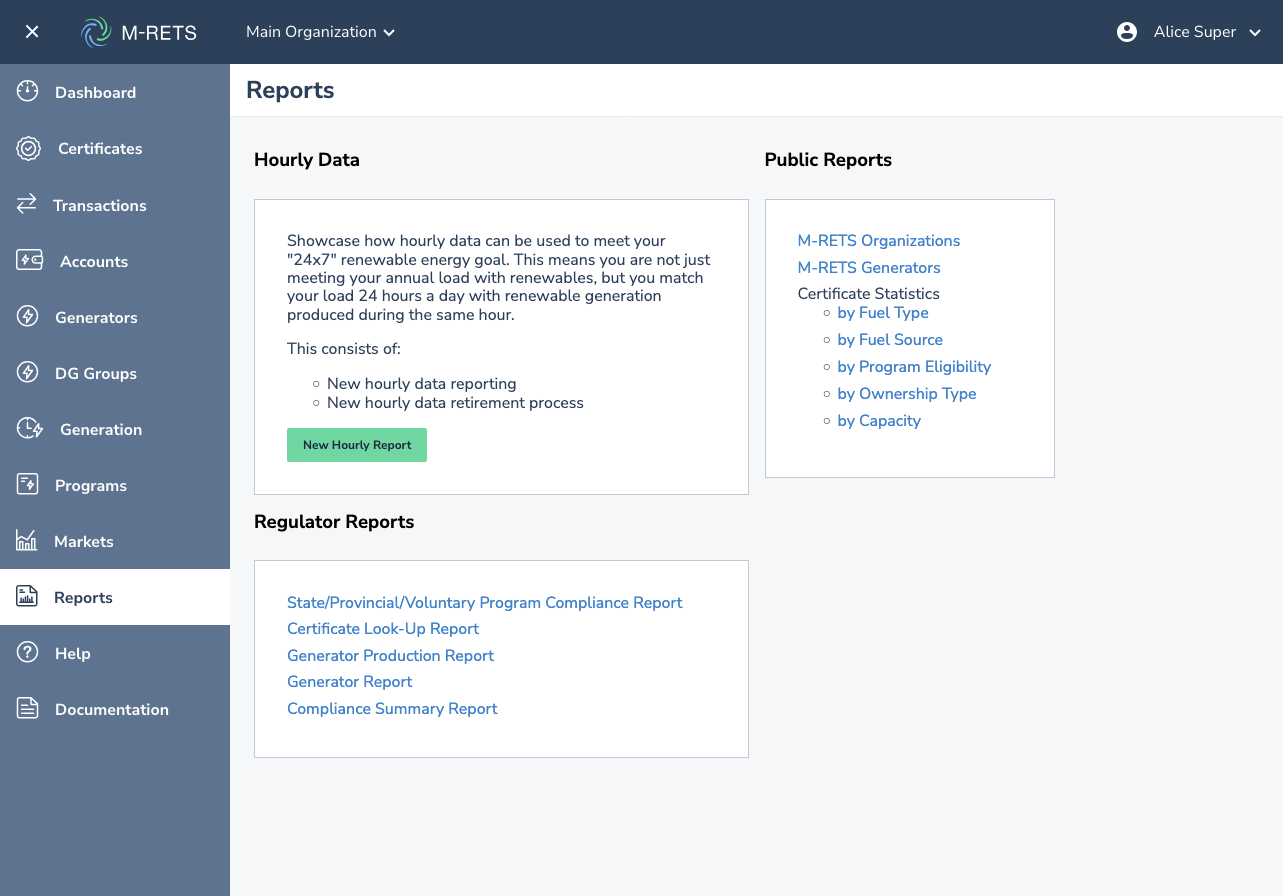Click the Alice Super user name
Image resolution: width=1283 pixels, height=896 pixels.
1195,32
